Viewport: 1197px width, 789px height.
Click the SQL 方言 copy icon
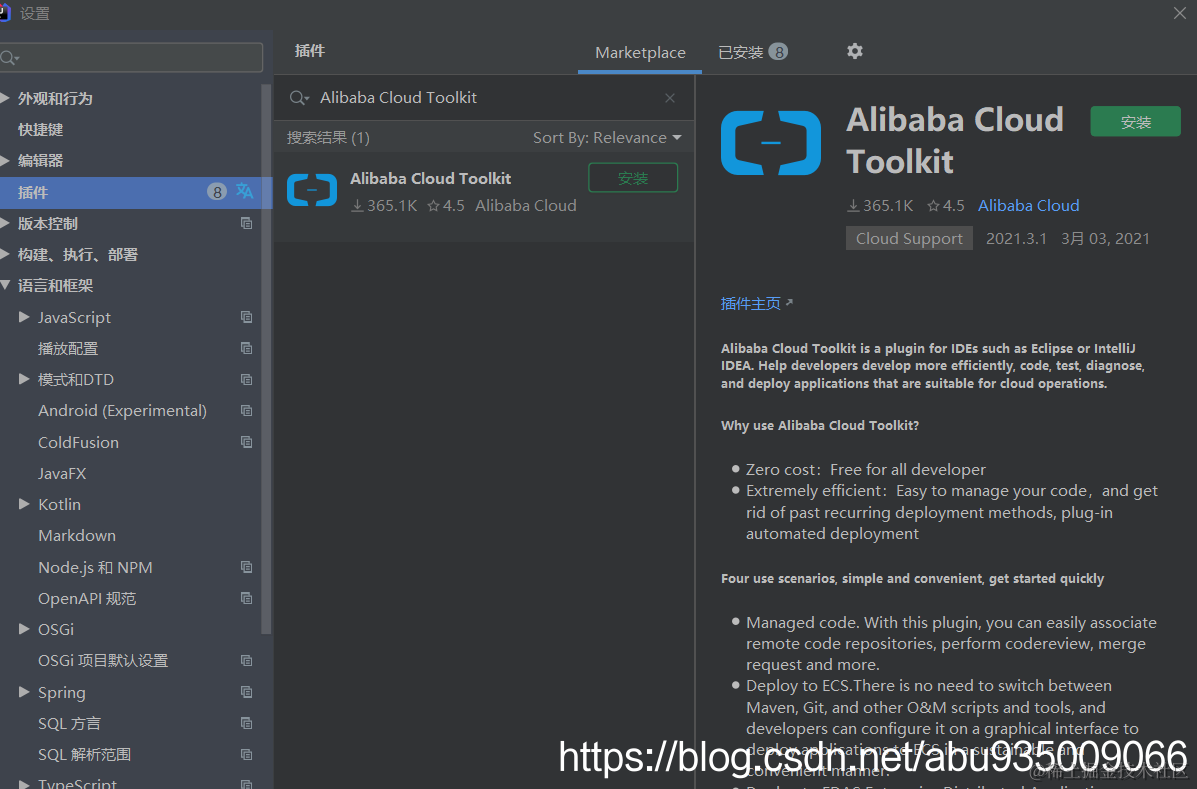tap(246, 723)
